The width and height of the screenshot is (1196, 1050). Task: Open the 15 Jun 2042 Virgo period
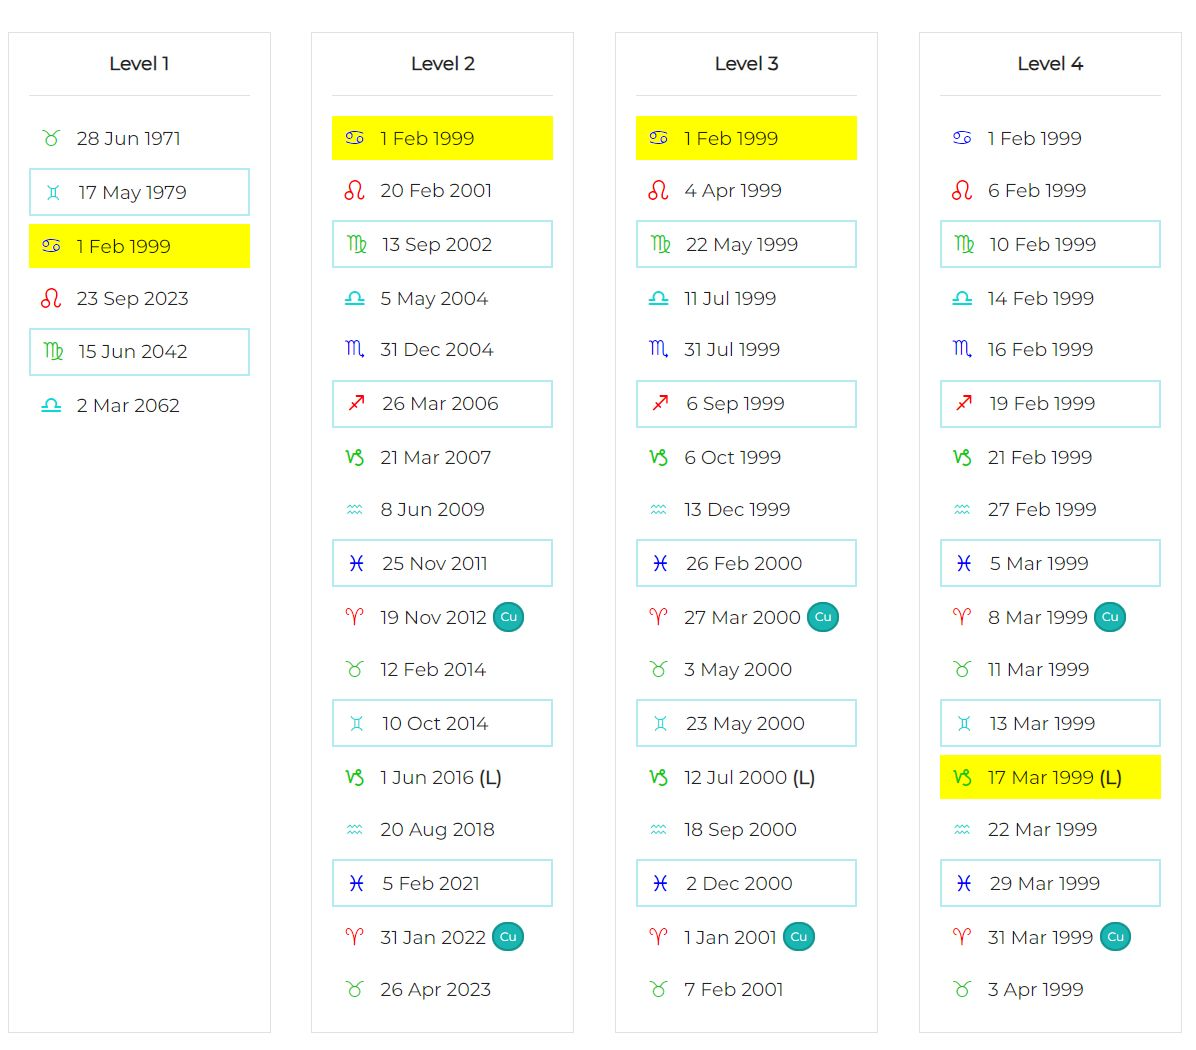tap(139, 352)
